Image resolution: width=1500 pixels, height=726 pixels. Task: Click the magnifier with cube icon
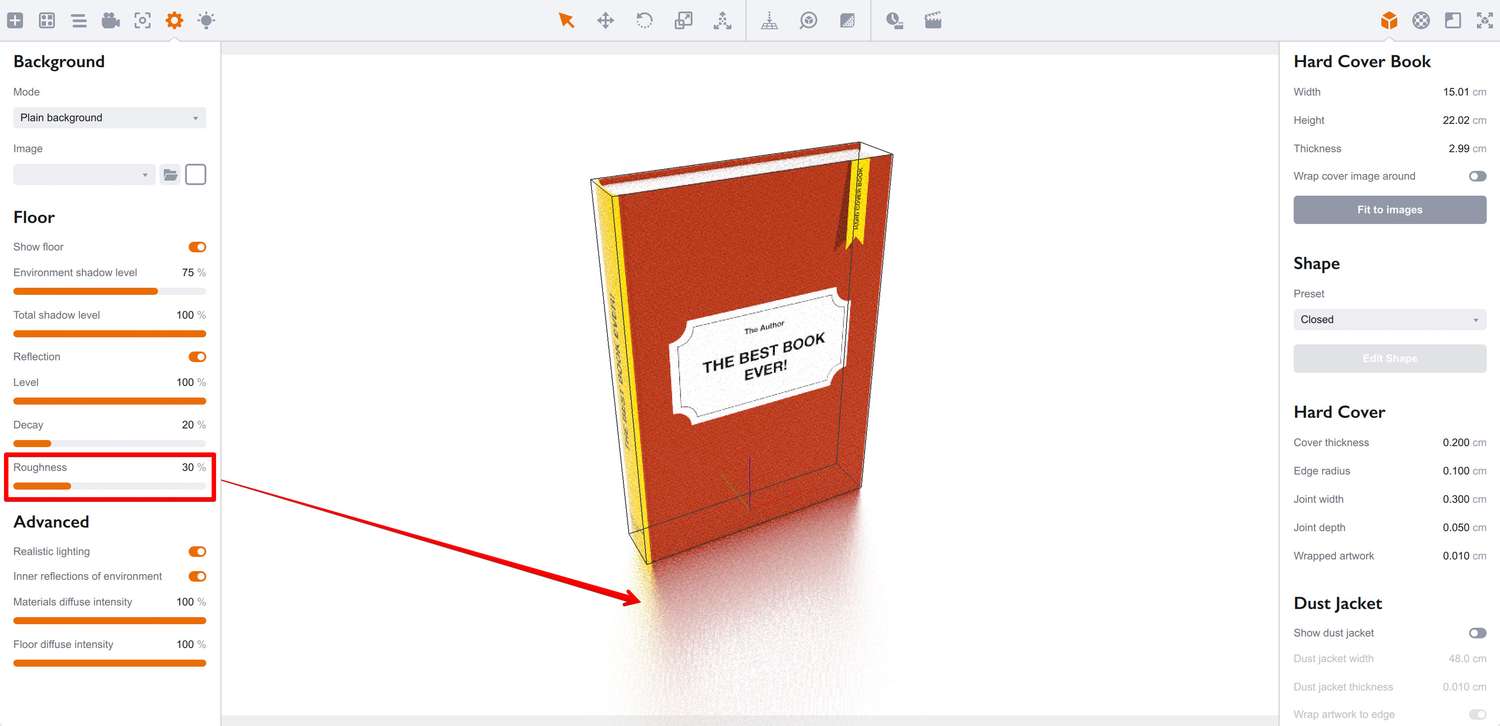tap(808, 20)
